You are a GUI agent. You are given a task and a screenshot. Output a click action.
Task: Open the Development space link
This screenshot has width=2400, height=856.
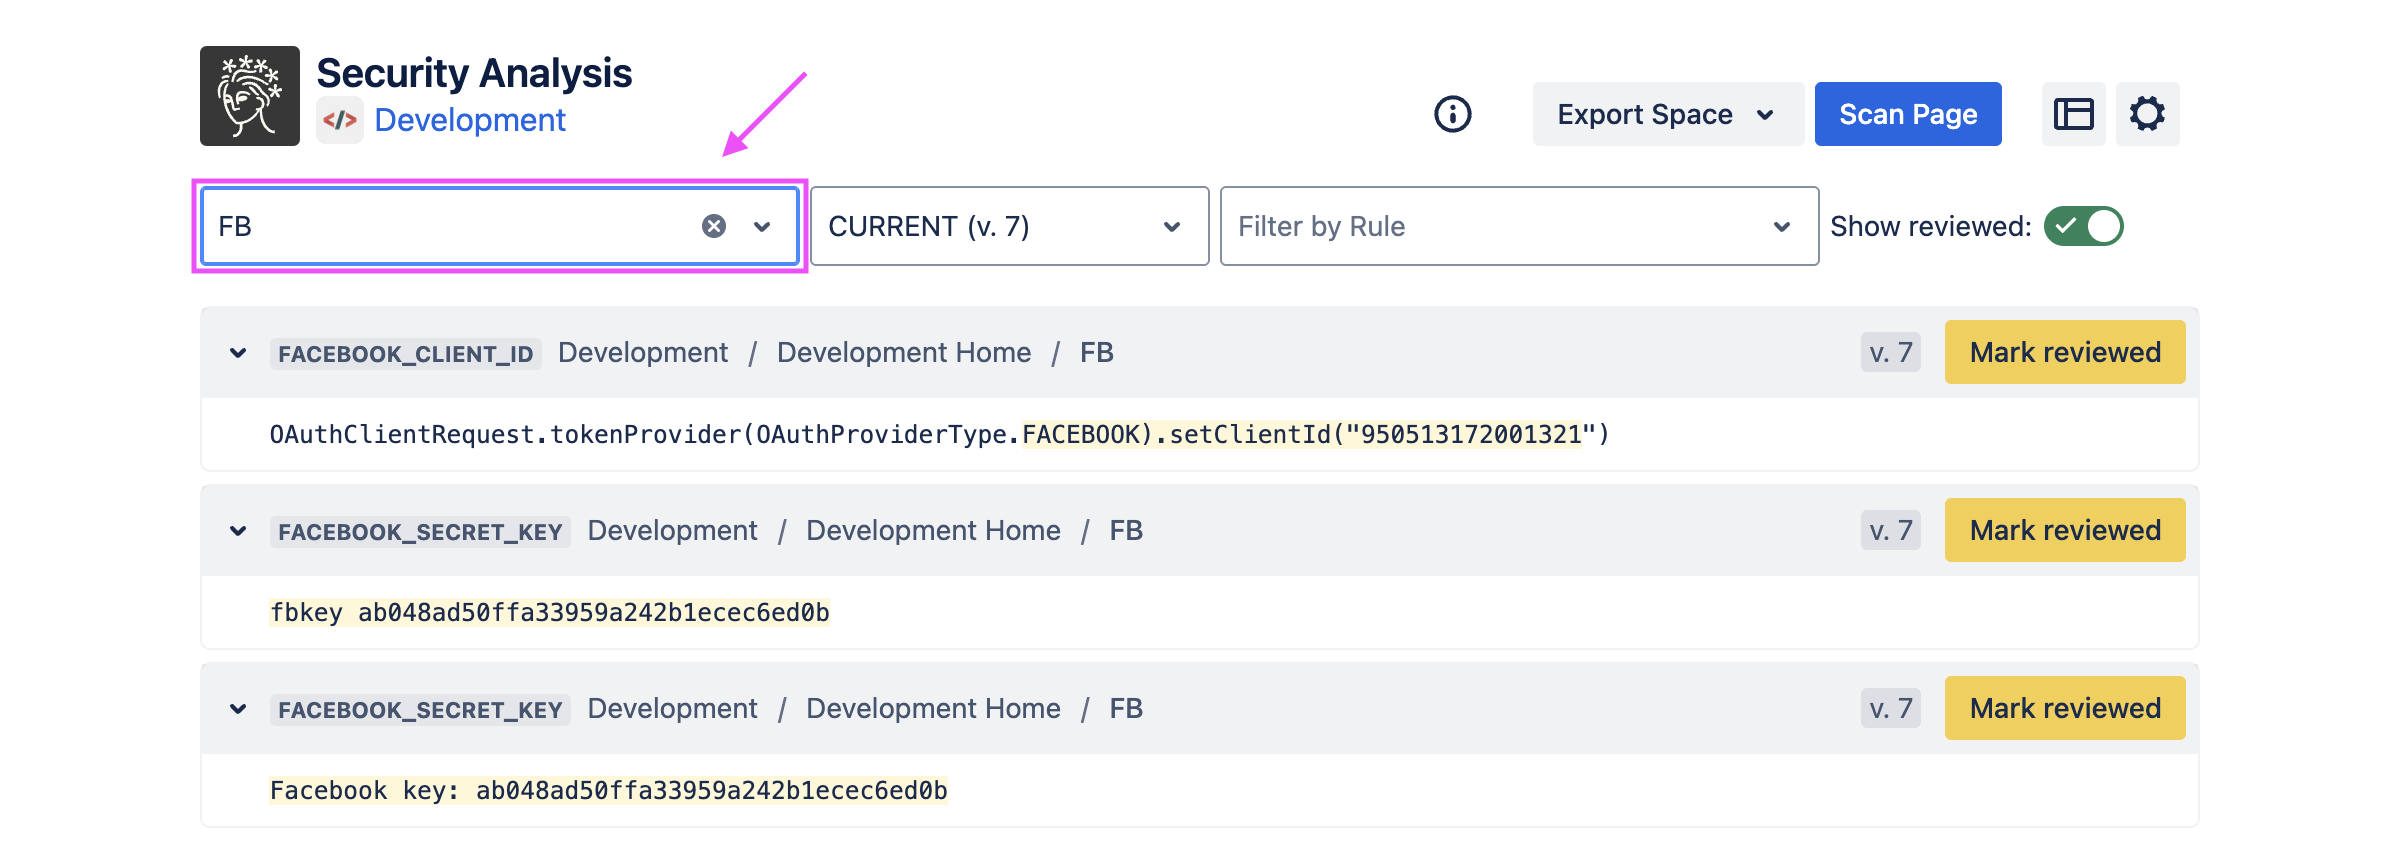tap(470, 120)
